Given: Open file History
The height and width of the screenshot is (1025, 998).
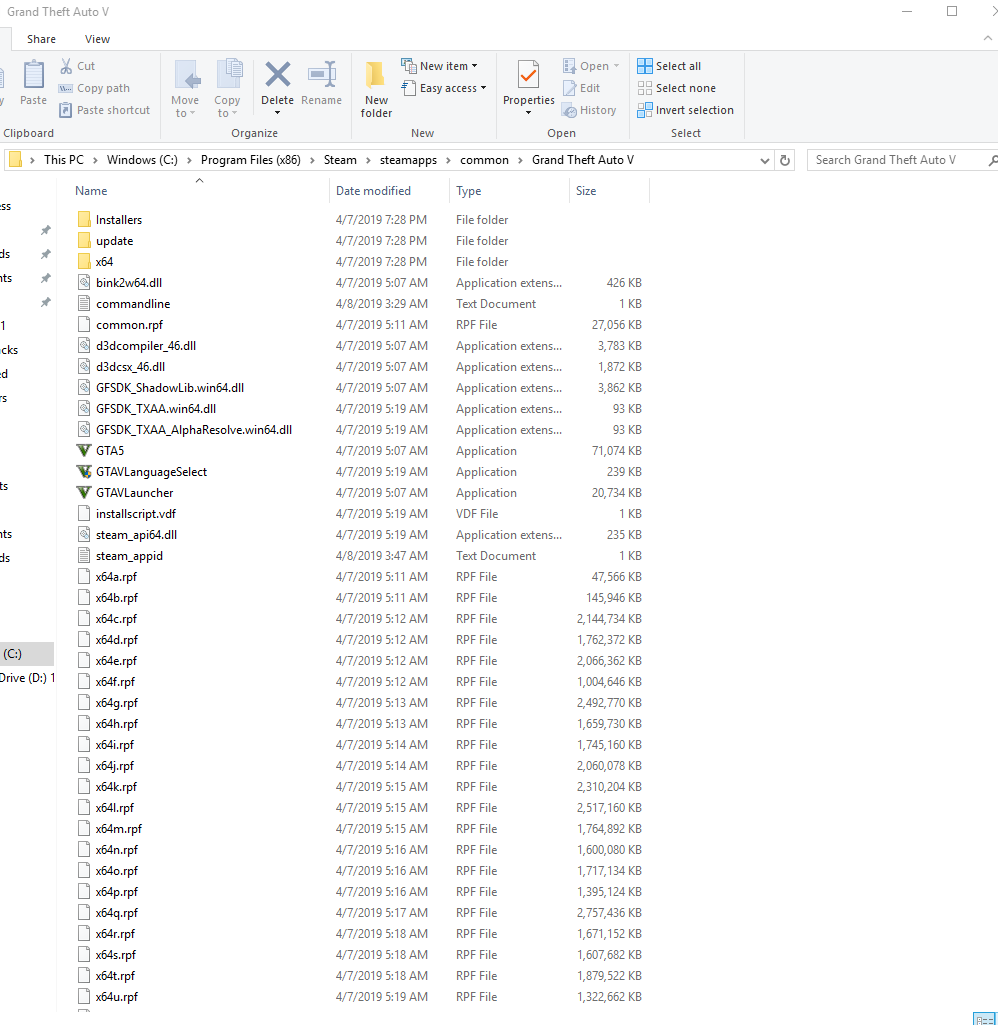Looking at the screenshot, I should [x=590, y=110].
